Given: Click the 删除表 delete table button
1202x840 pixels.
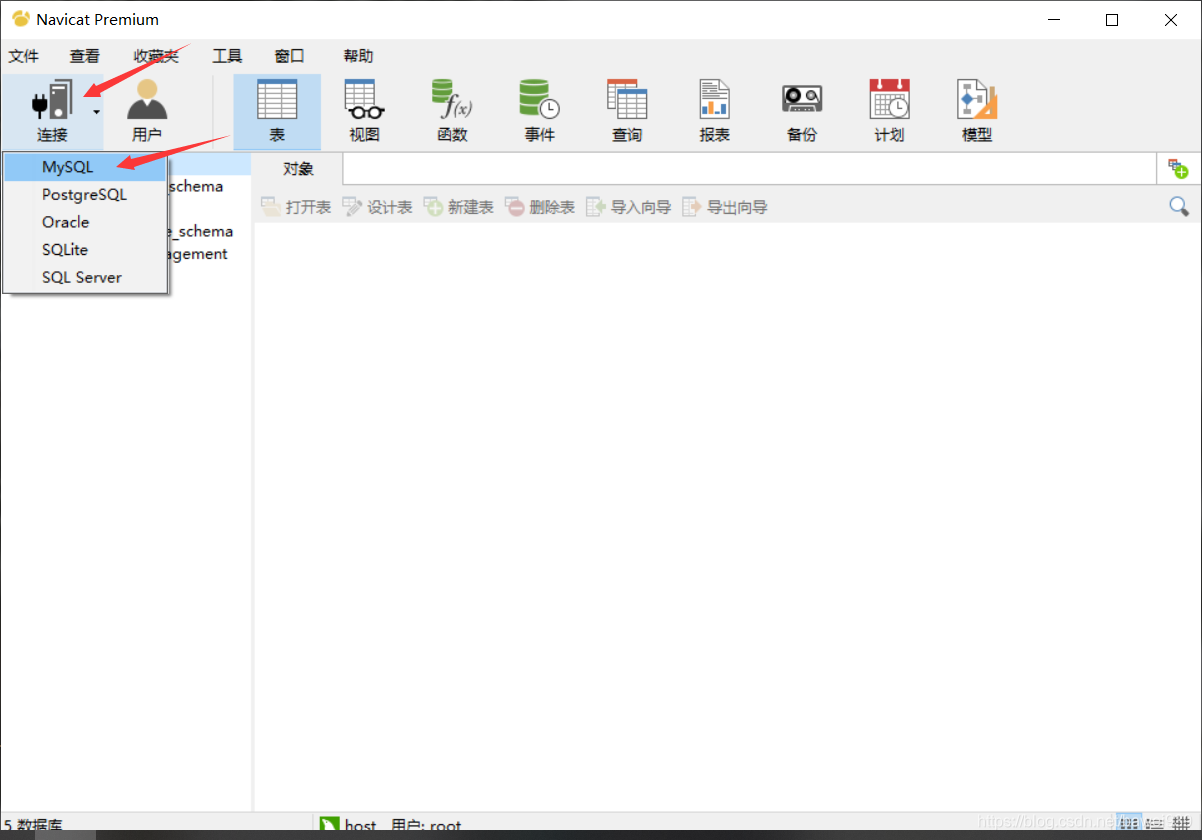Looking at the screenshot, I should (540, 207).
